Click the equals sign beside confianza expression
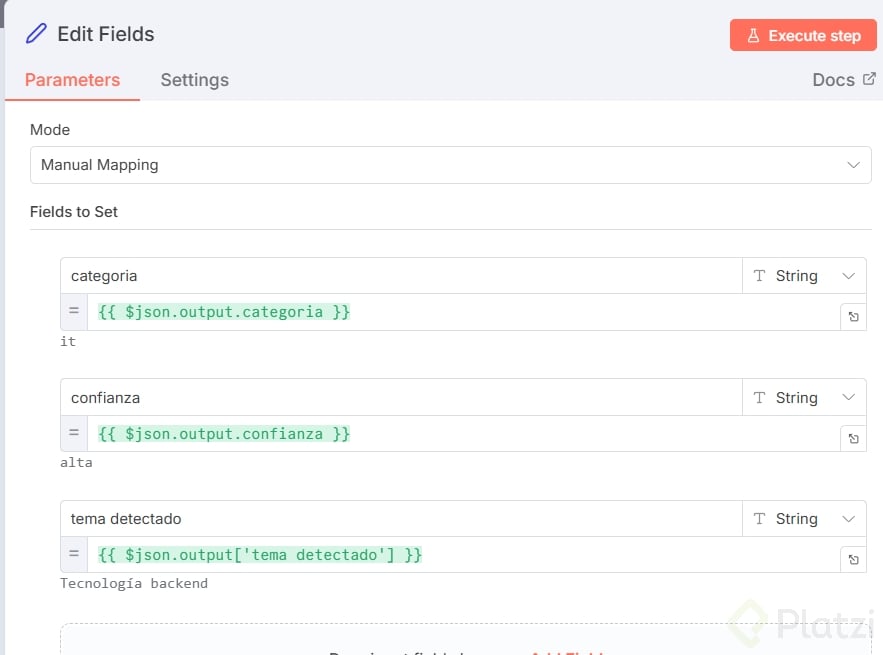The width and height of the screenshot is (883, 655). pos(74,434)
